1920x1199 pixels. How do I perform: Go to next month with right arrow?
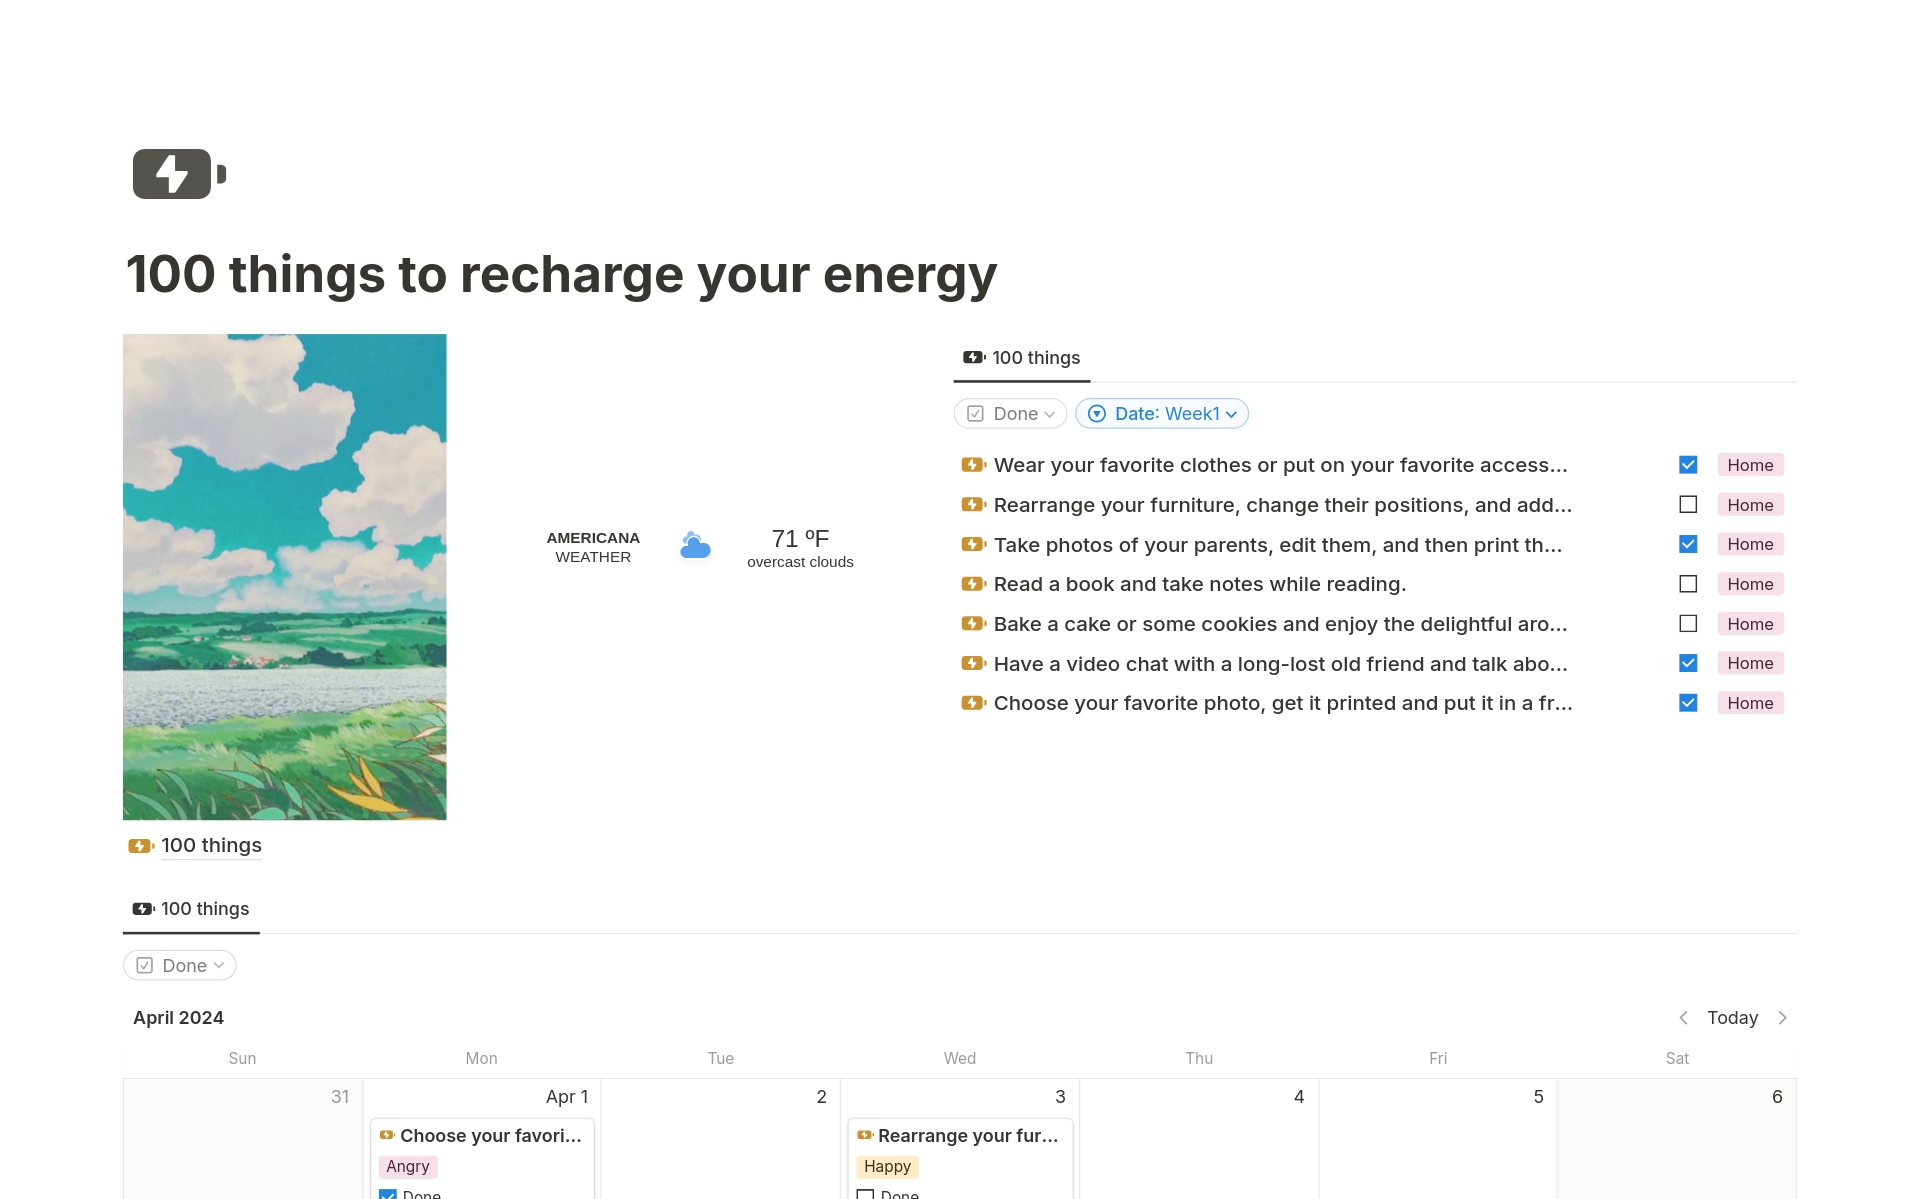[1783, 1018]
